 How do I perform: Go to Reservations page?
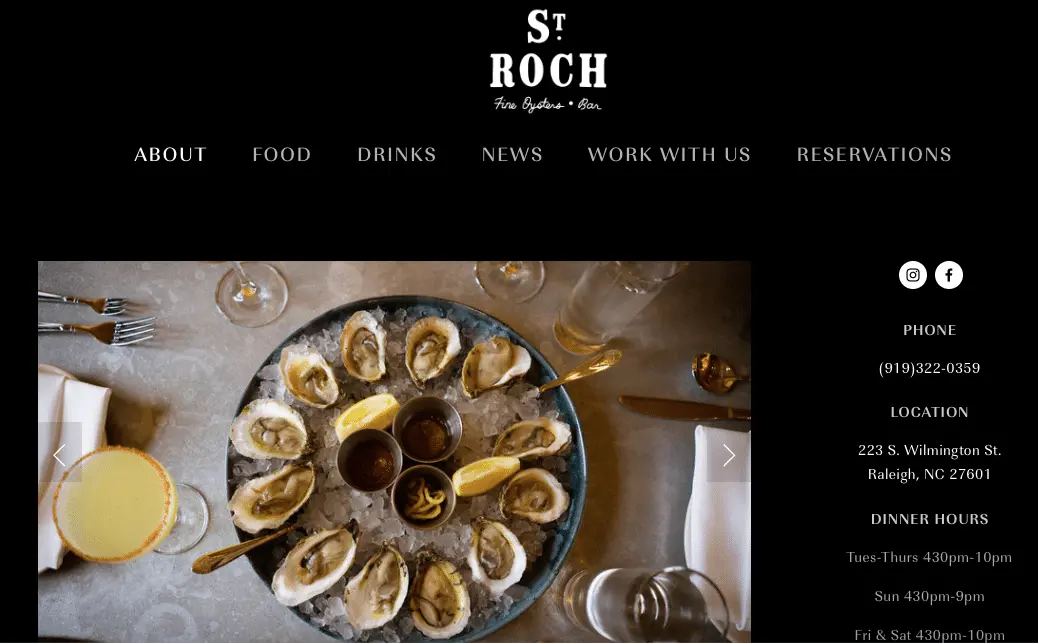click(x=874, y=154)
